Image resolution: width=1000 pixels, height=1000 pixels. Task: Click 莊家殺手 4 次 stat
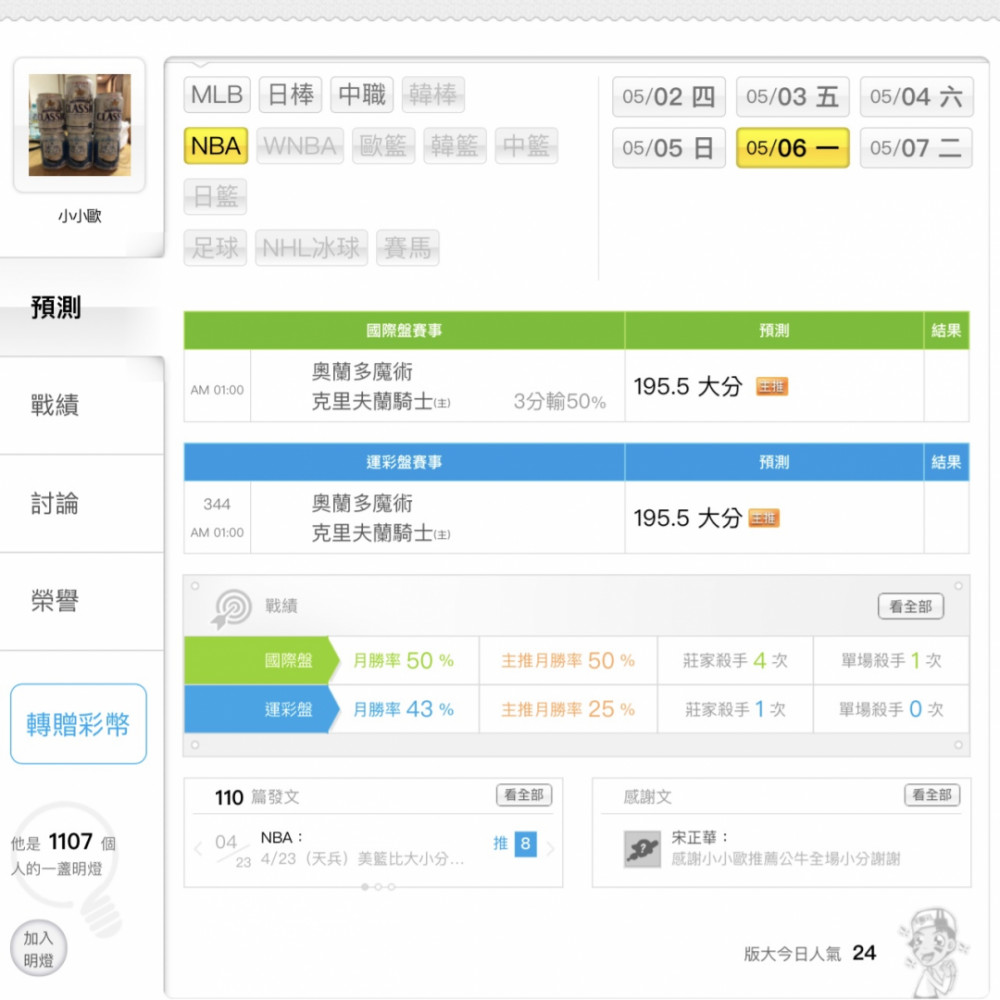735,660
